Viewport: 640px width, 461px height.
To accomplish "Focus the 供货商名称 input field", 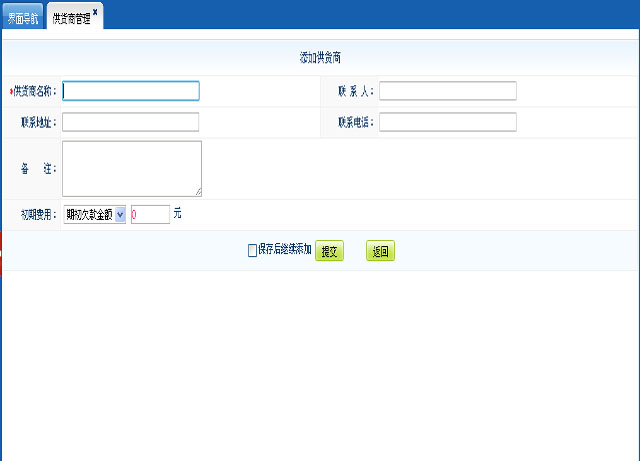I will tap(131, 91).
